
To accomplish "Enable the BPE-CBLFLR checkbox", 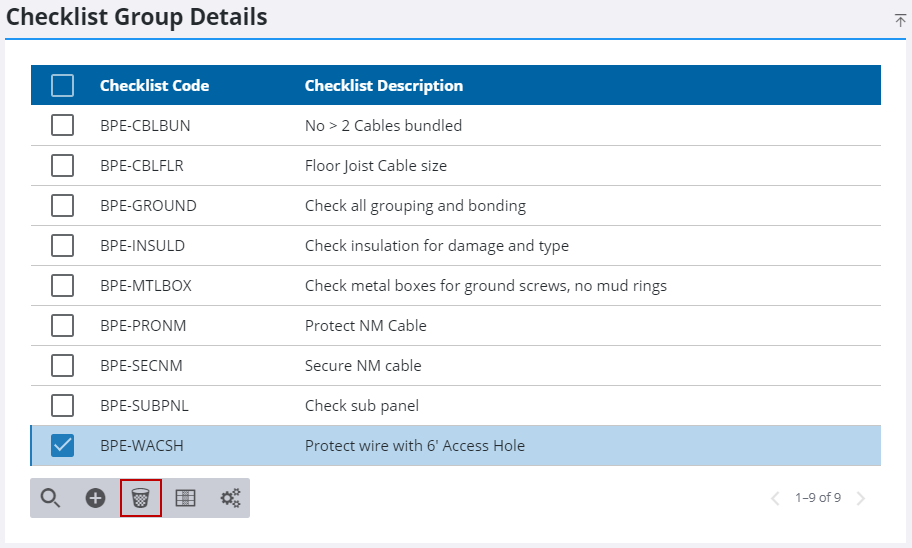I will point(62,166).
